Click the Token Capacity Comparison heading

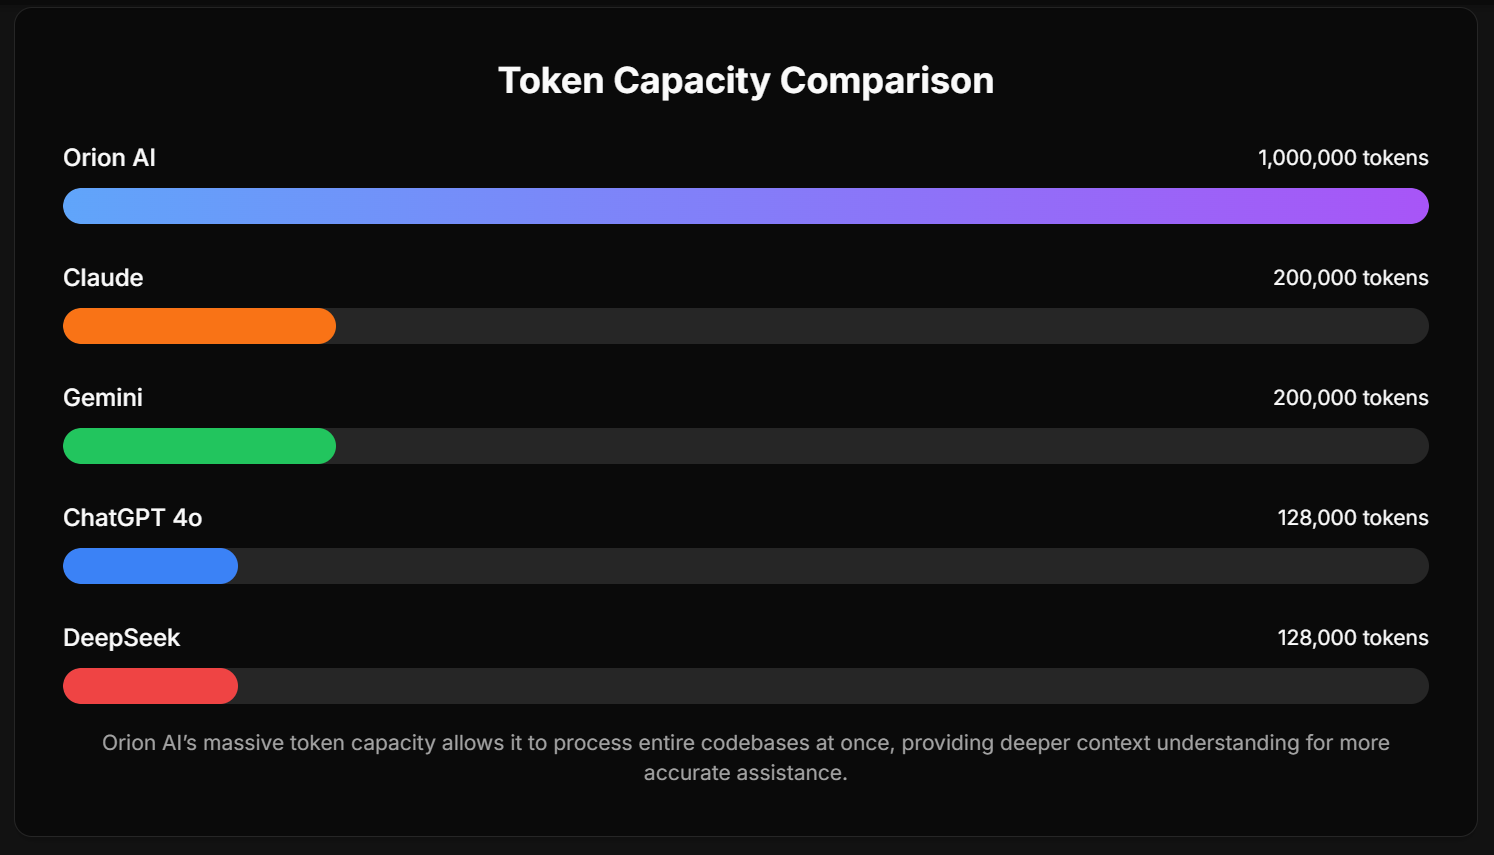(746, 81)
